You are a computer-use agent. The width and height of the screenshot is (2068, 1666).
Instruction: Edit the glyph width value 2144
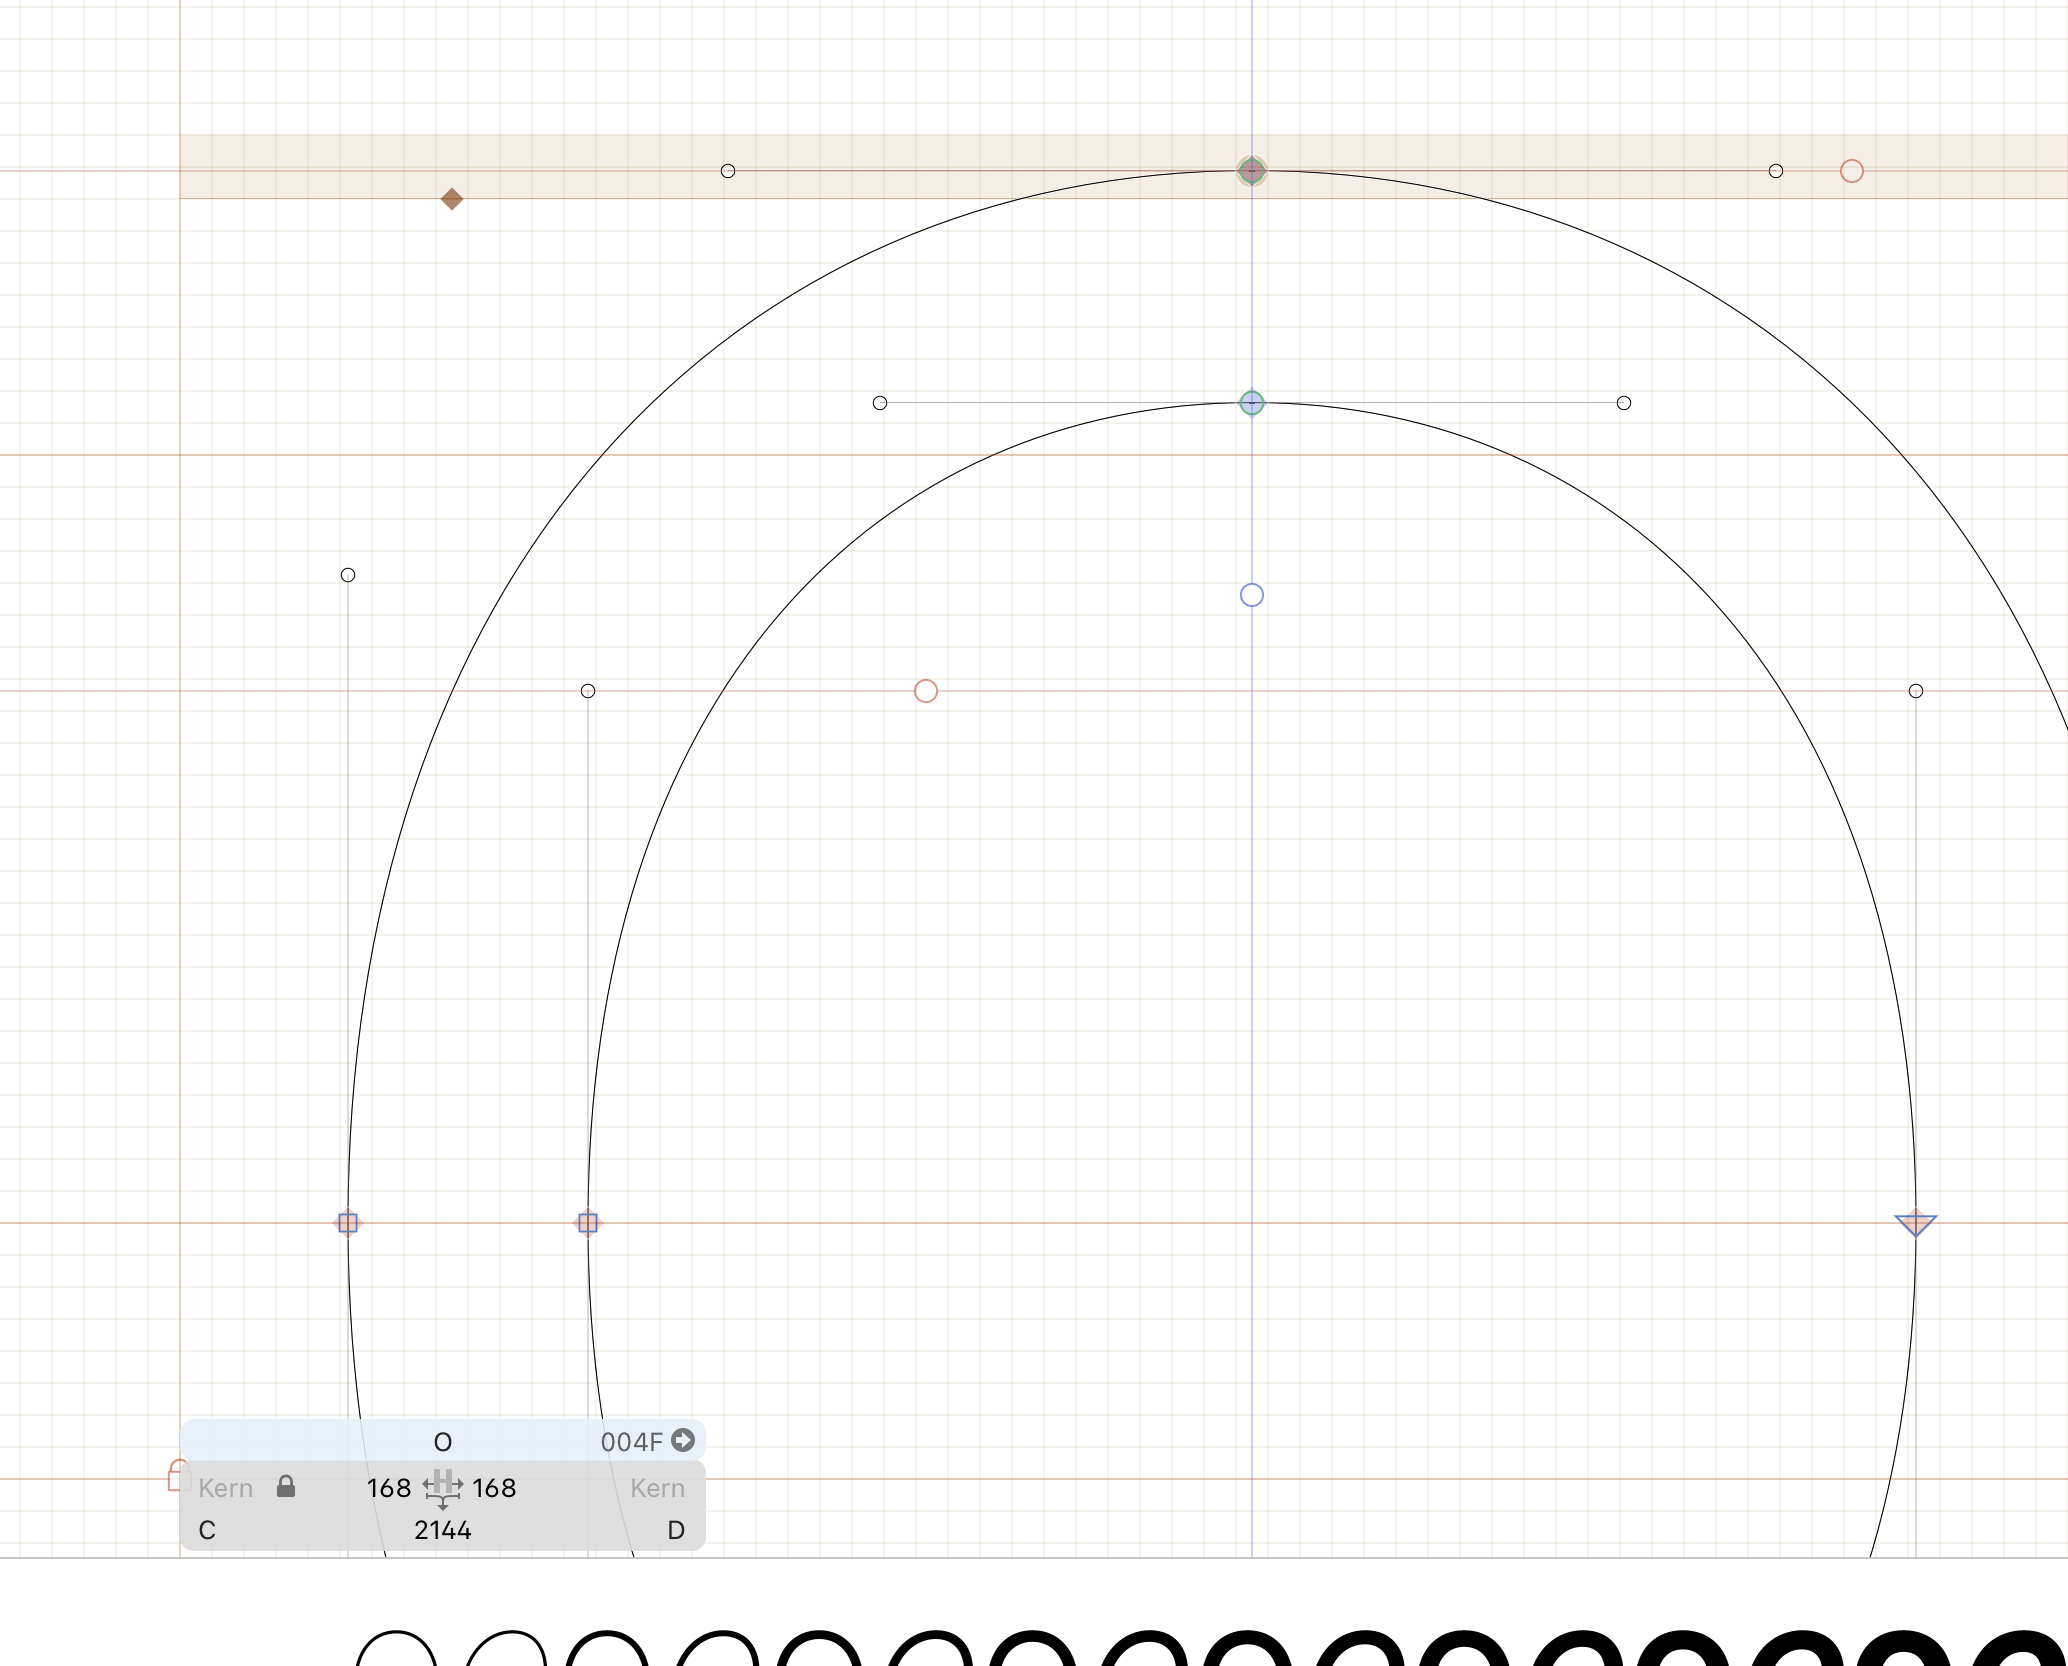coord(443,1529)
